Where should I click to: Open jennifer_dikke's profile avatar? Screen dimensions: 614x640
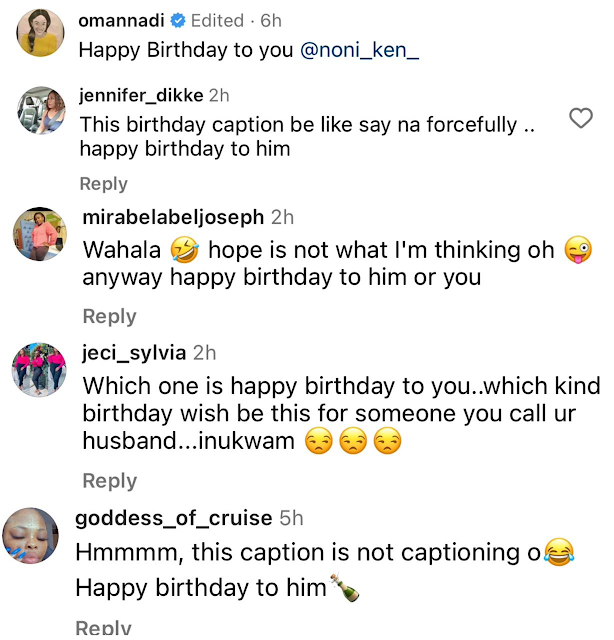click(x=41, y=109)
